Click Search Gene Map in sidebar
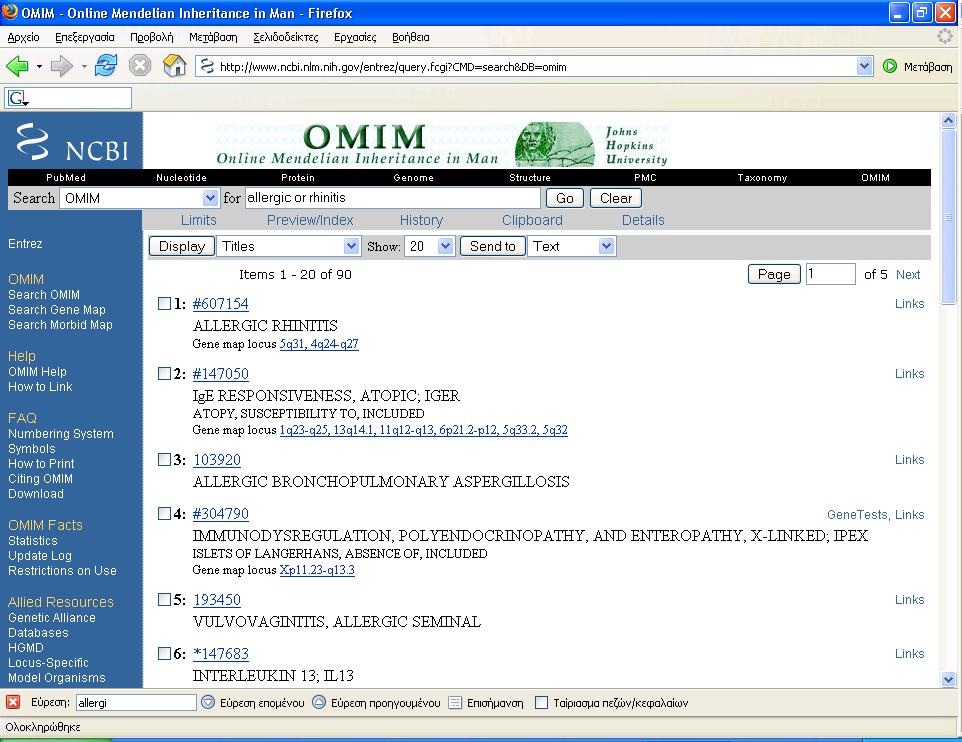This screenshot has width=962, height=742. coord(56,310)
